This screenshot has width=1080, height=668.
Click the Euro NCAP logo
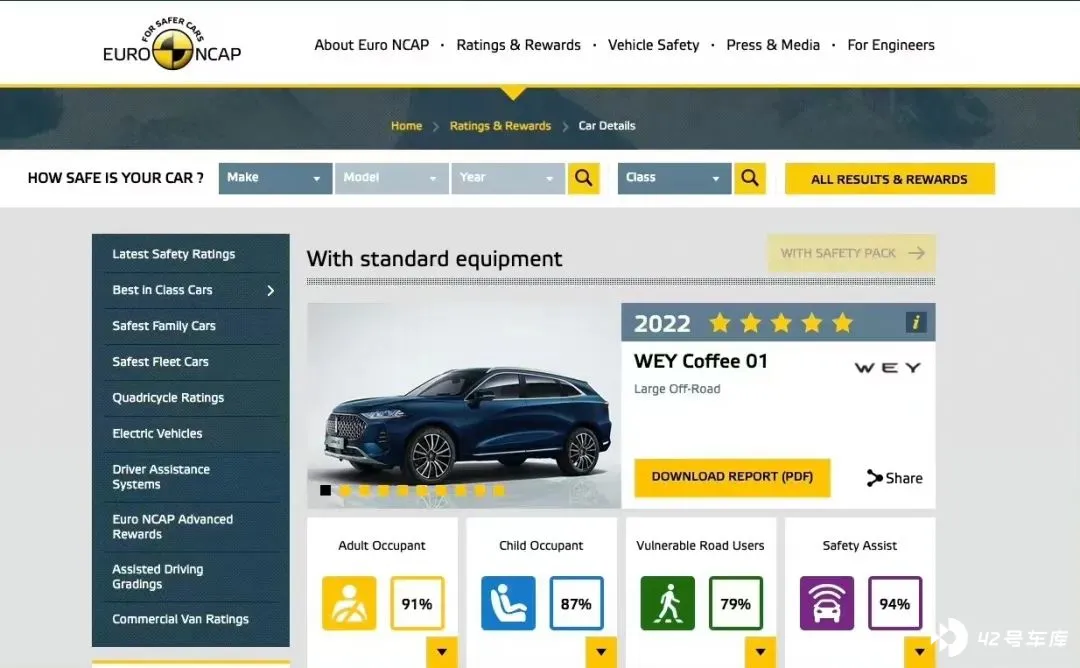[172, 43]
